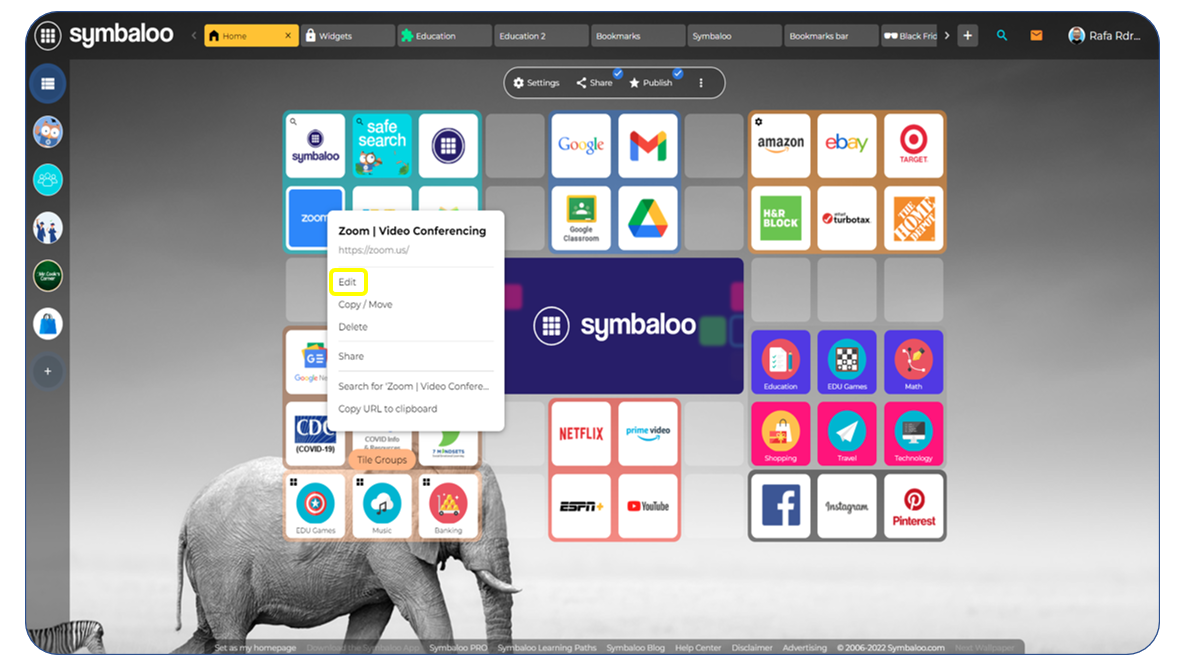The width and height of the screenshot is (1180, 668).
Task: Open the Help Center link
Action: pos(698,648)
